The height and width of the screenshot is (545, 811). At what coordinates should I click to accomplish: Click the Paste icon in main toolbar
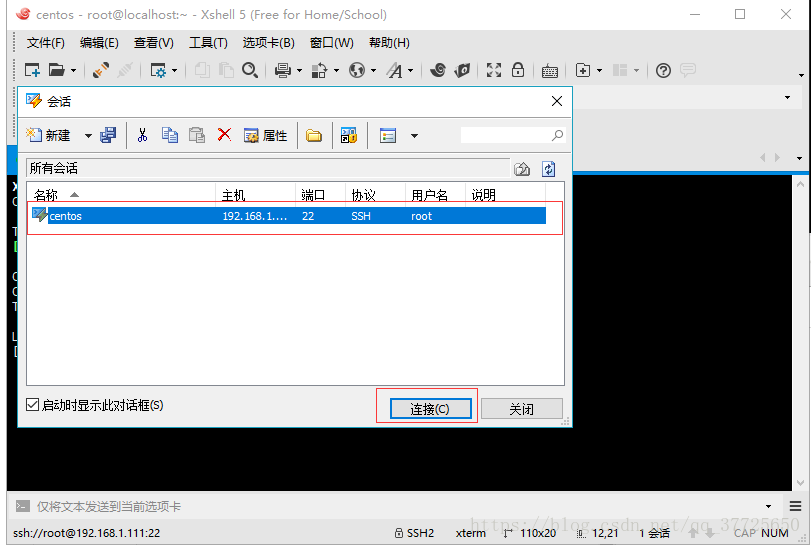(x=226, y=70)
